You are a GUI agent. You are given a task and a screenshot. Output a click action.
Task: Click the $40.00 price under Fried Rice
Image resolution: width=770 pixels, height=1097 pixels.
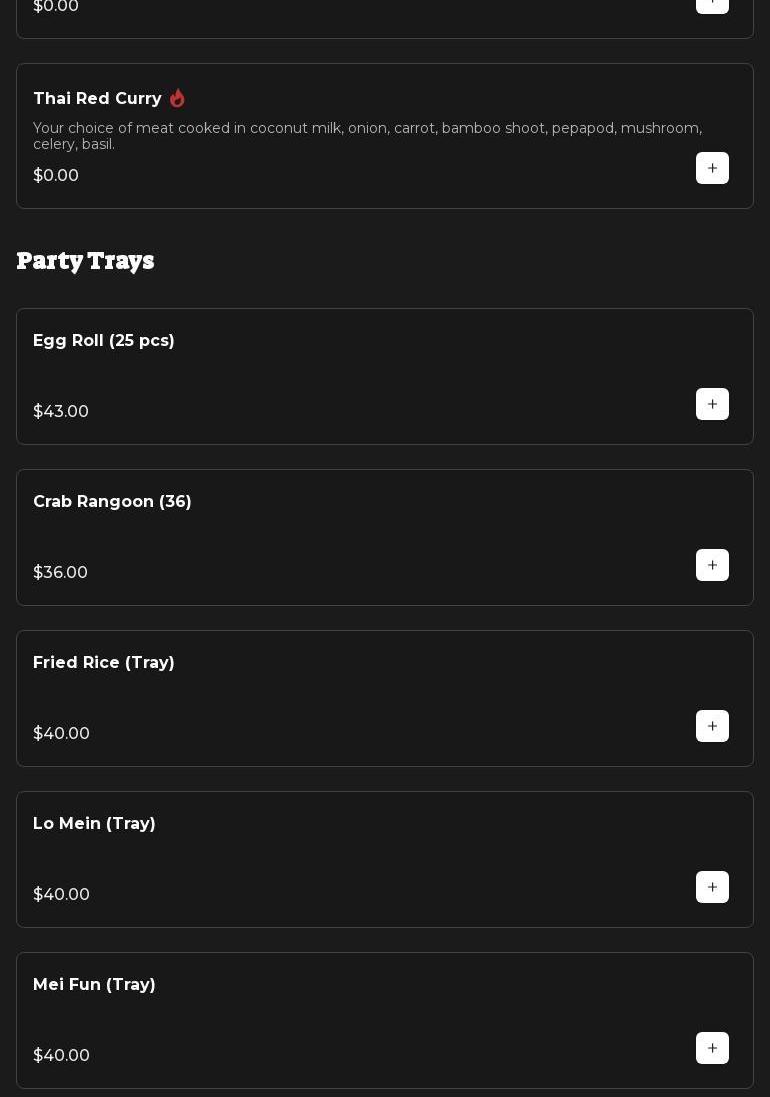pyautogui.click(x=61, y=734)
